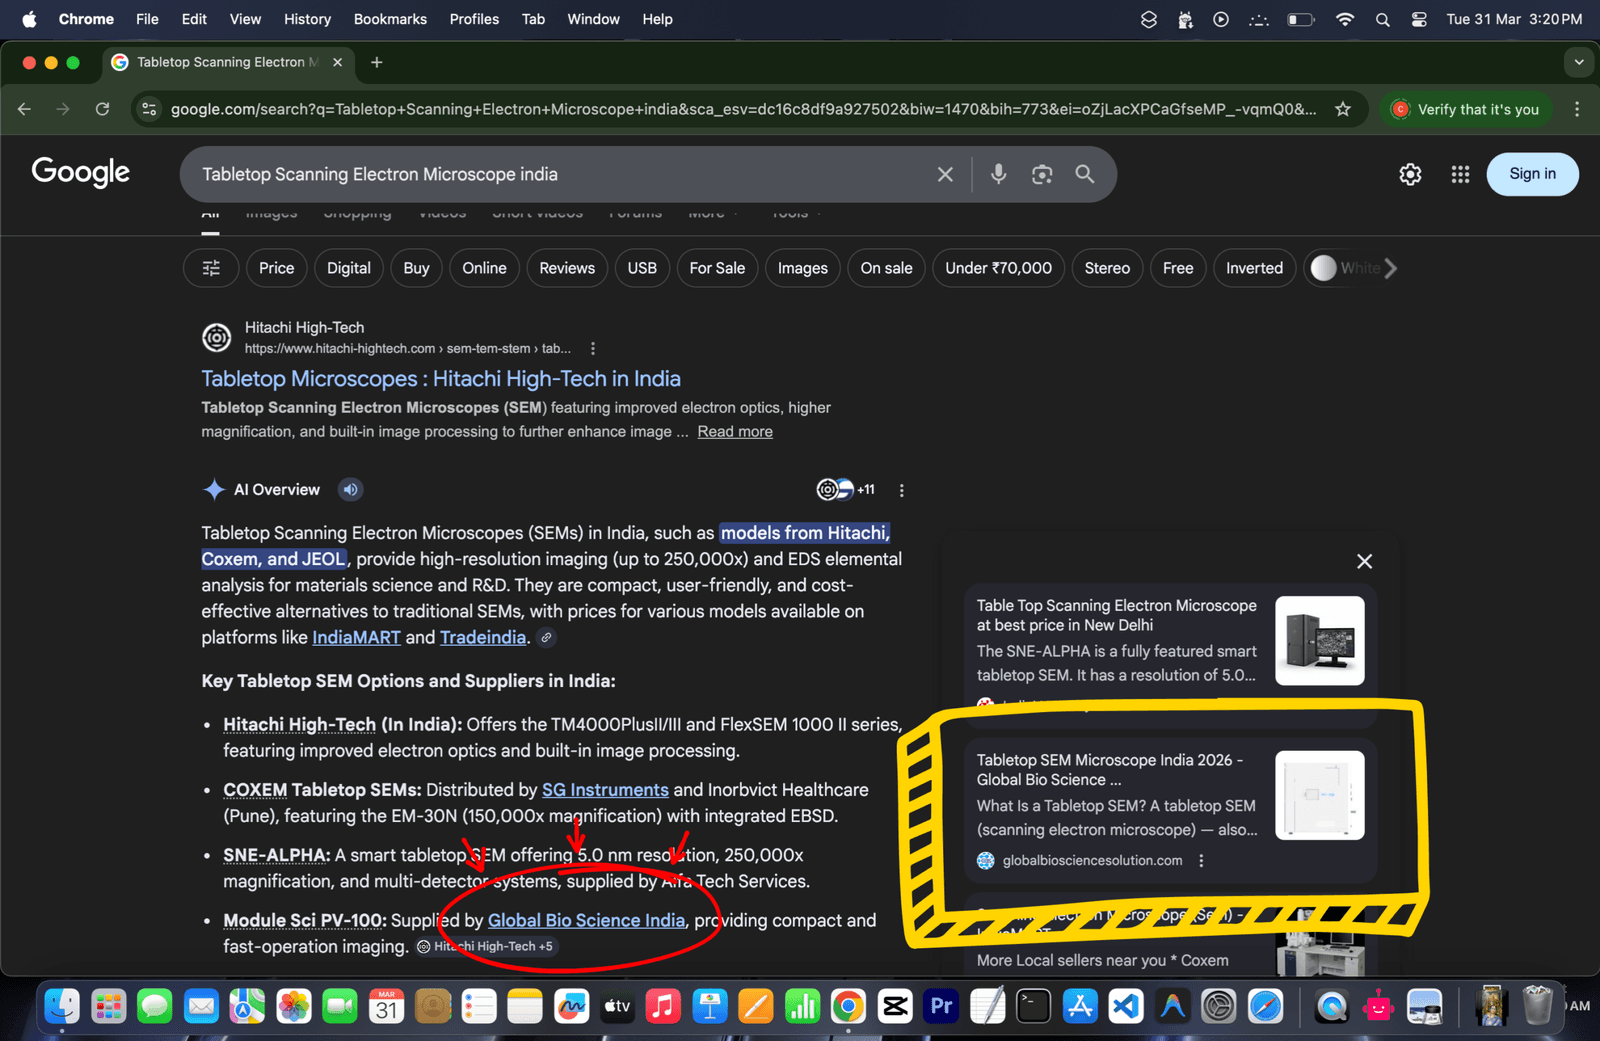Viewport: 1600px width, 1041px height.
Task: Launch Terminal from the Dock
Action: [x=1033, y=1006]
